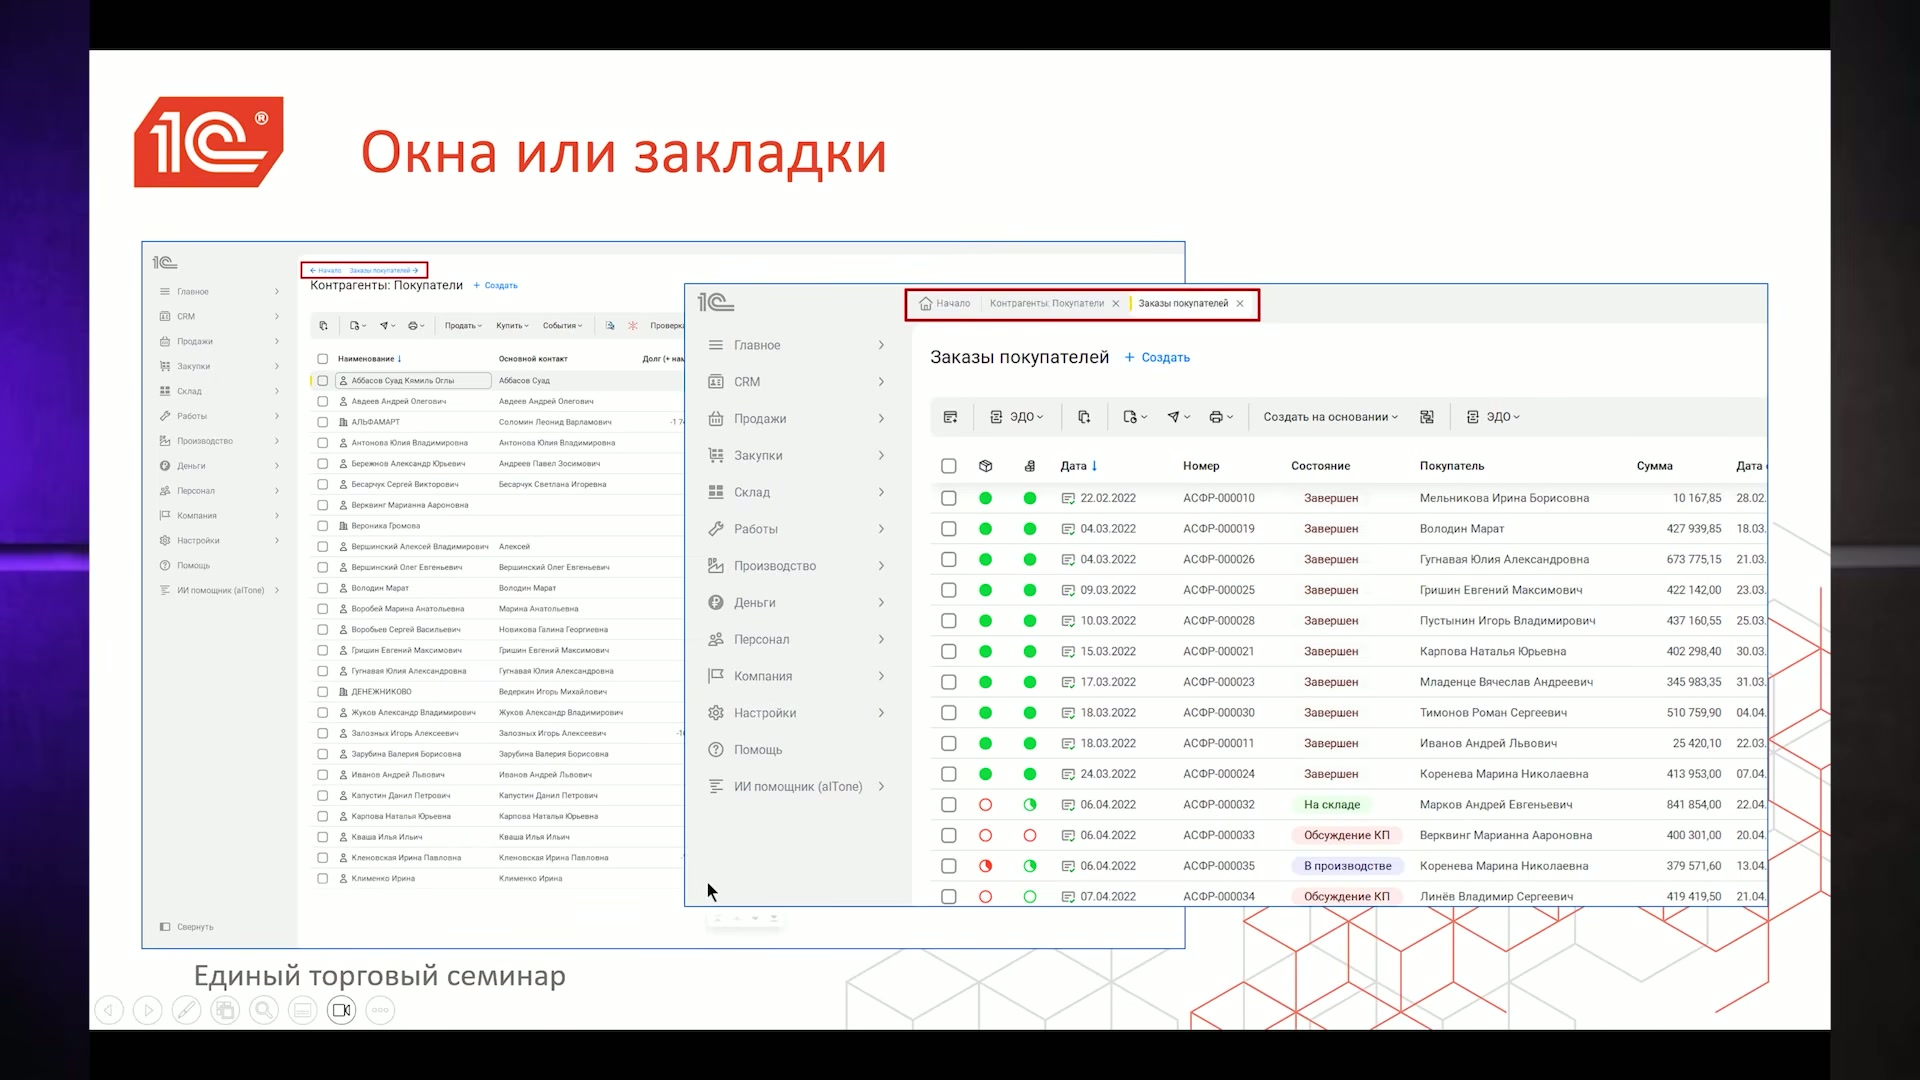Open Склад section in front window sidebar
This screenshot has height=1080, width=1920.
[797, 492]
